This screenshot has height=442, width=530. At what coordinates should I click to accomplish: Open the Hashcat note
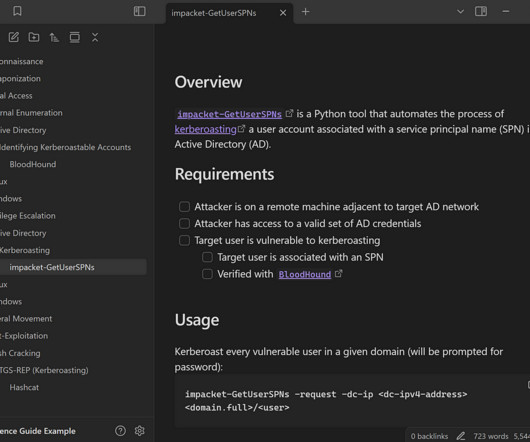pyautogui.click(x=24, y=388)
